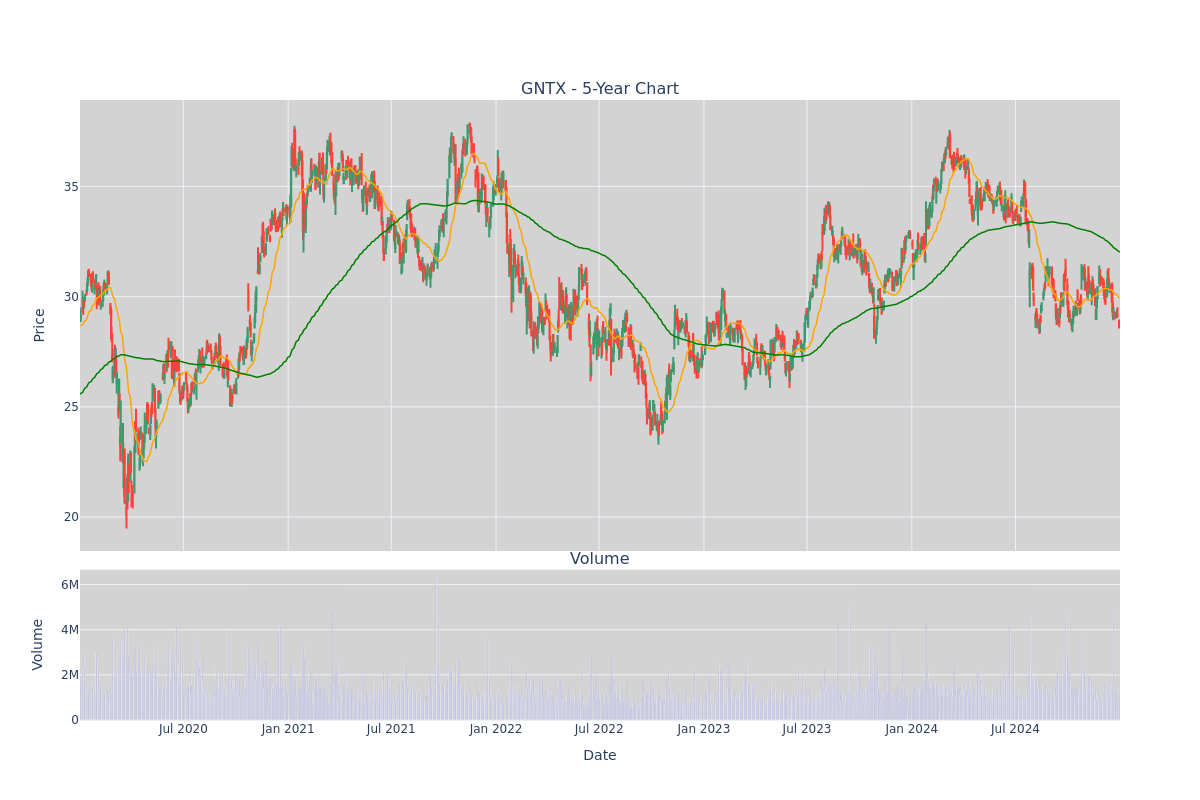The image size is (1200, 800).
Task: Click the "Date" x-axis label
Action: 600,756
